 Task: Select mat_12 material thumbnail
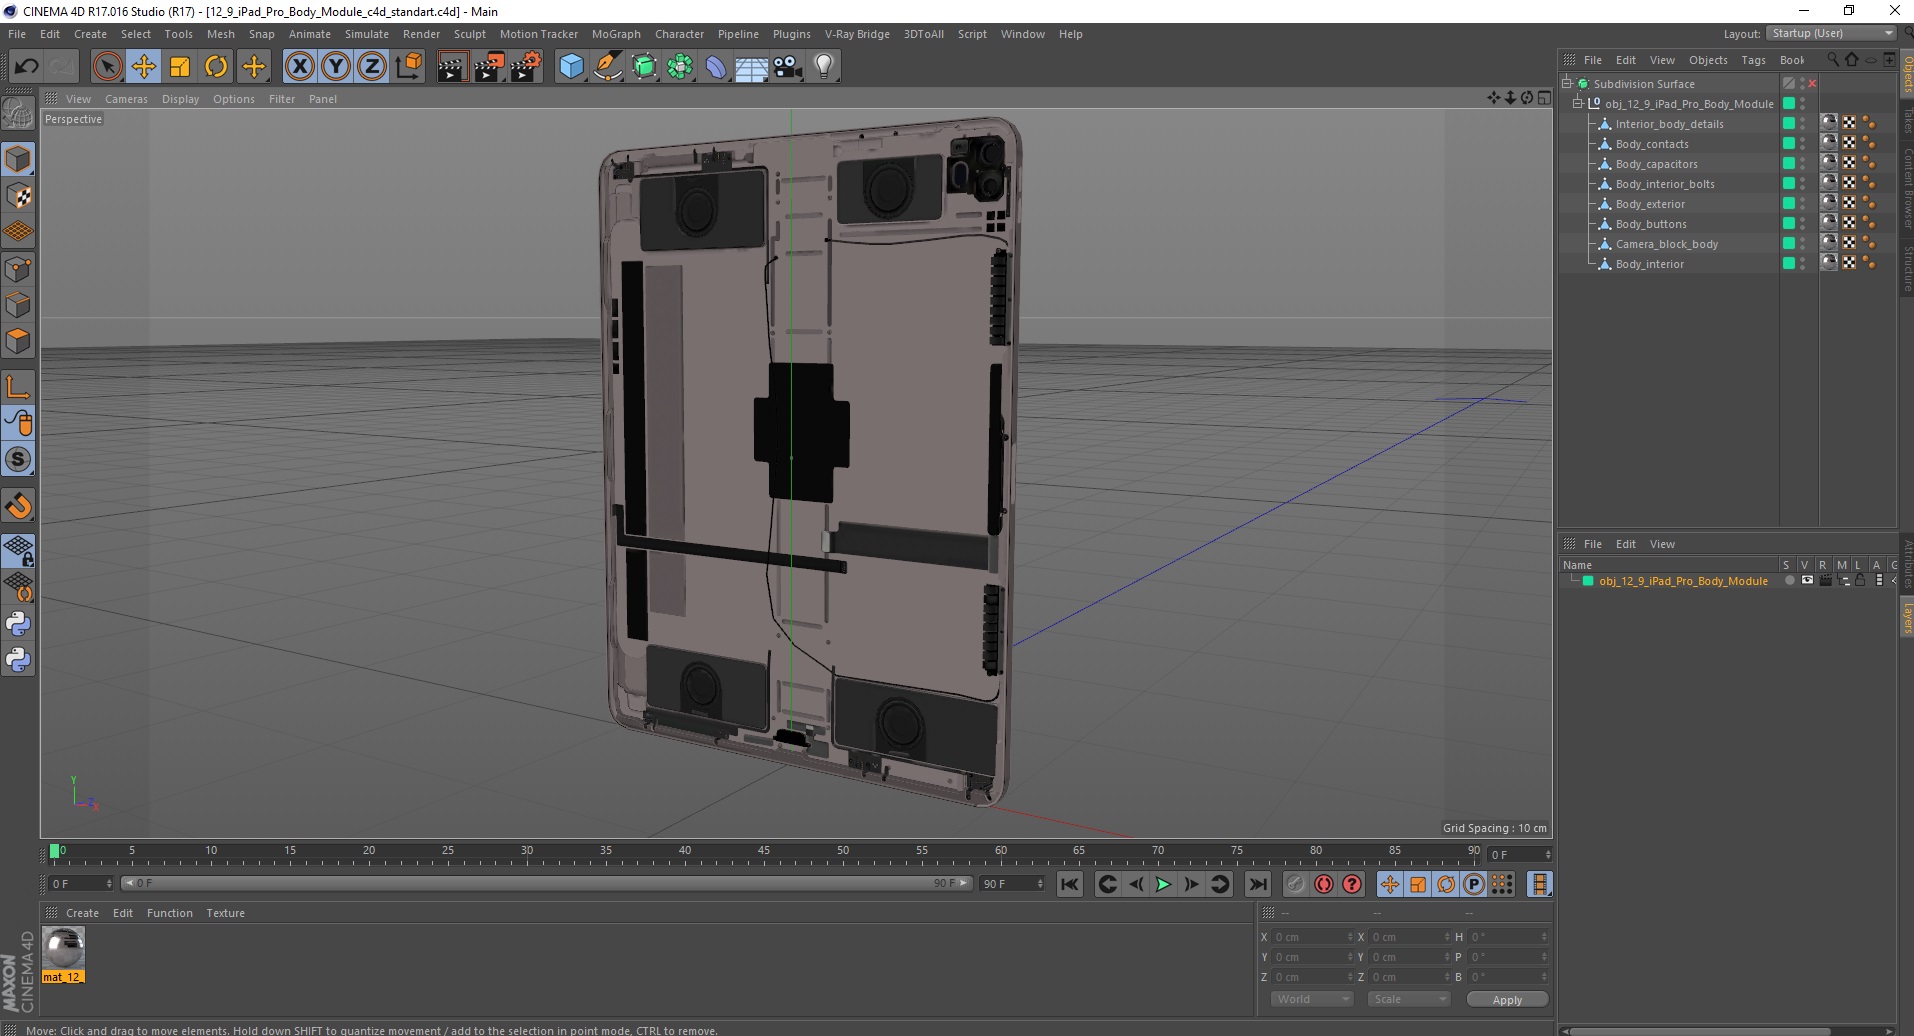tap(63, 954)
